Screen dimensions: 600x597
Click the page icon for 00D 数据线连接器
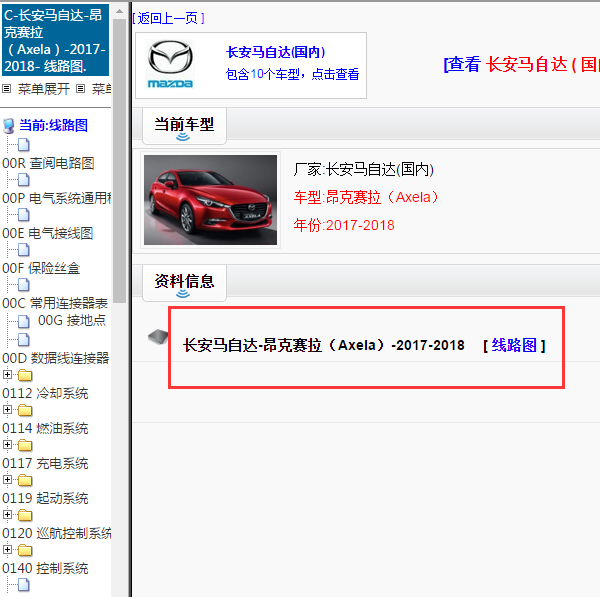24,340
